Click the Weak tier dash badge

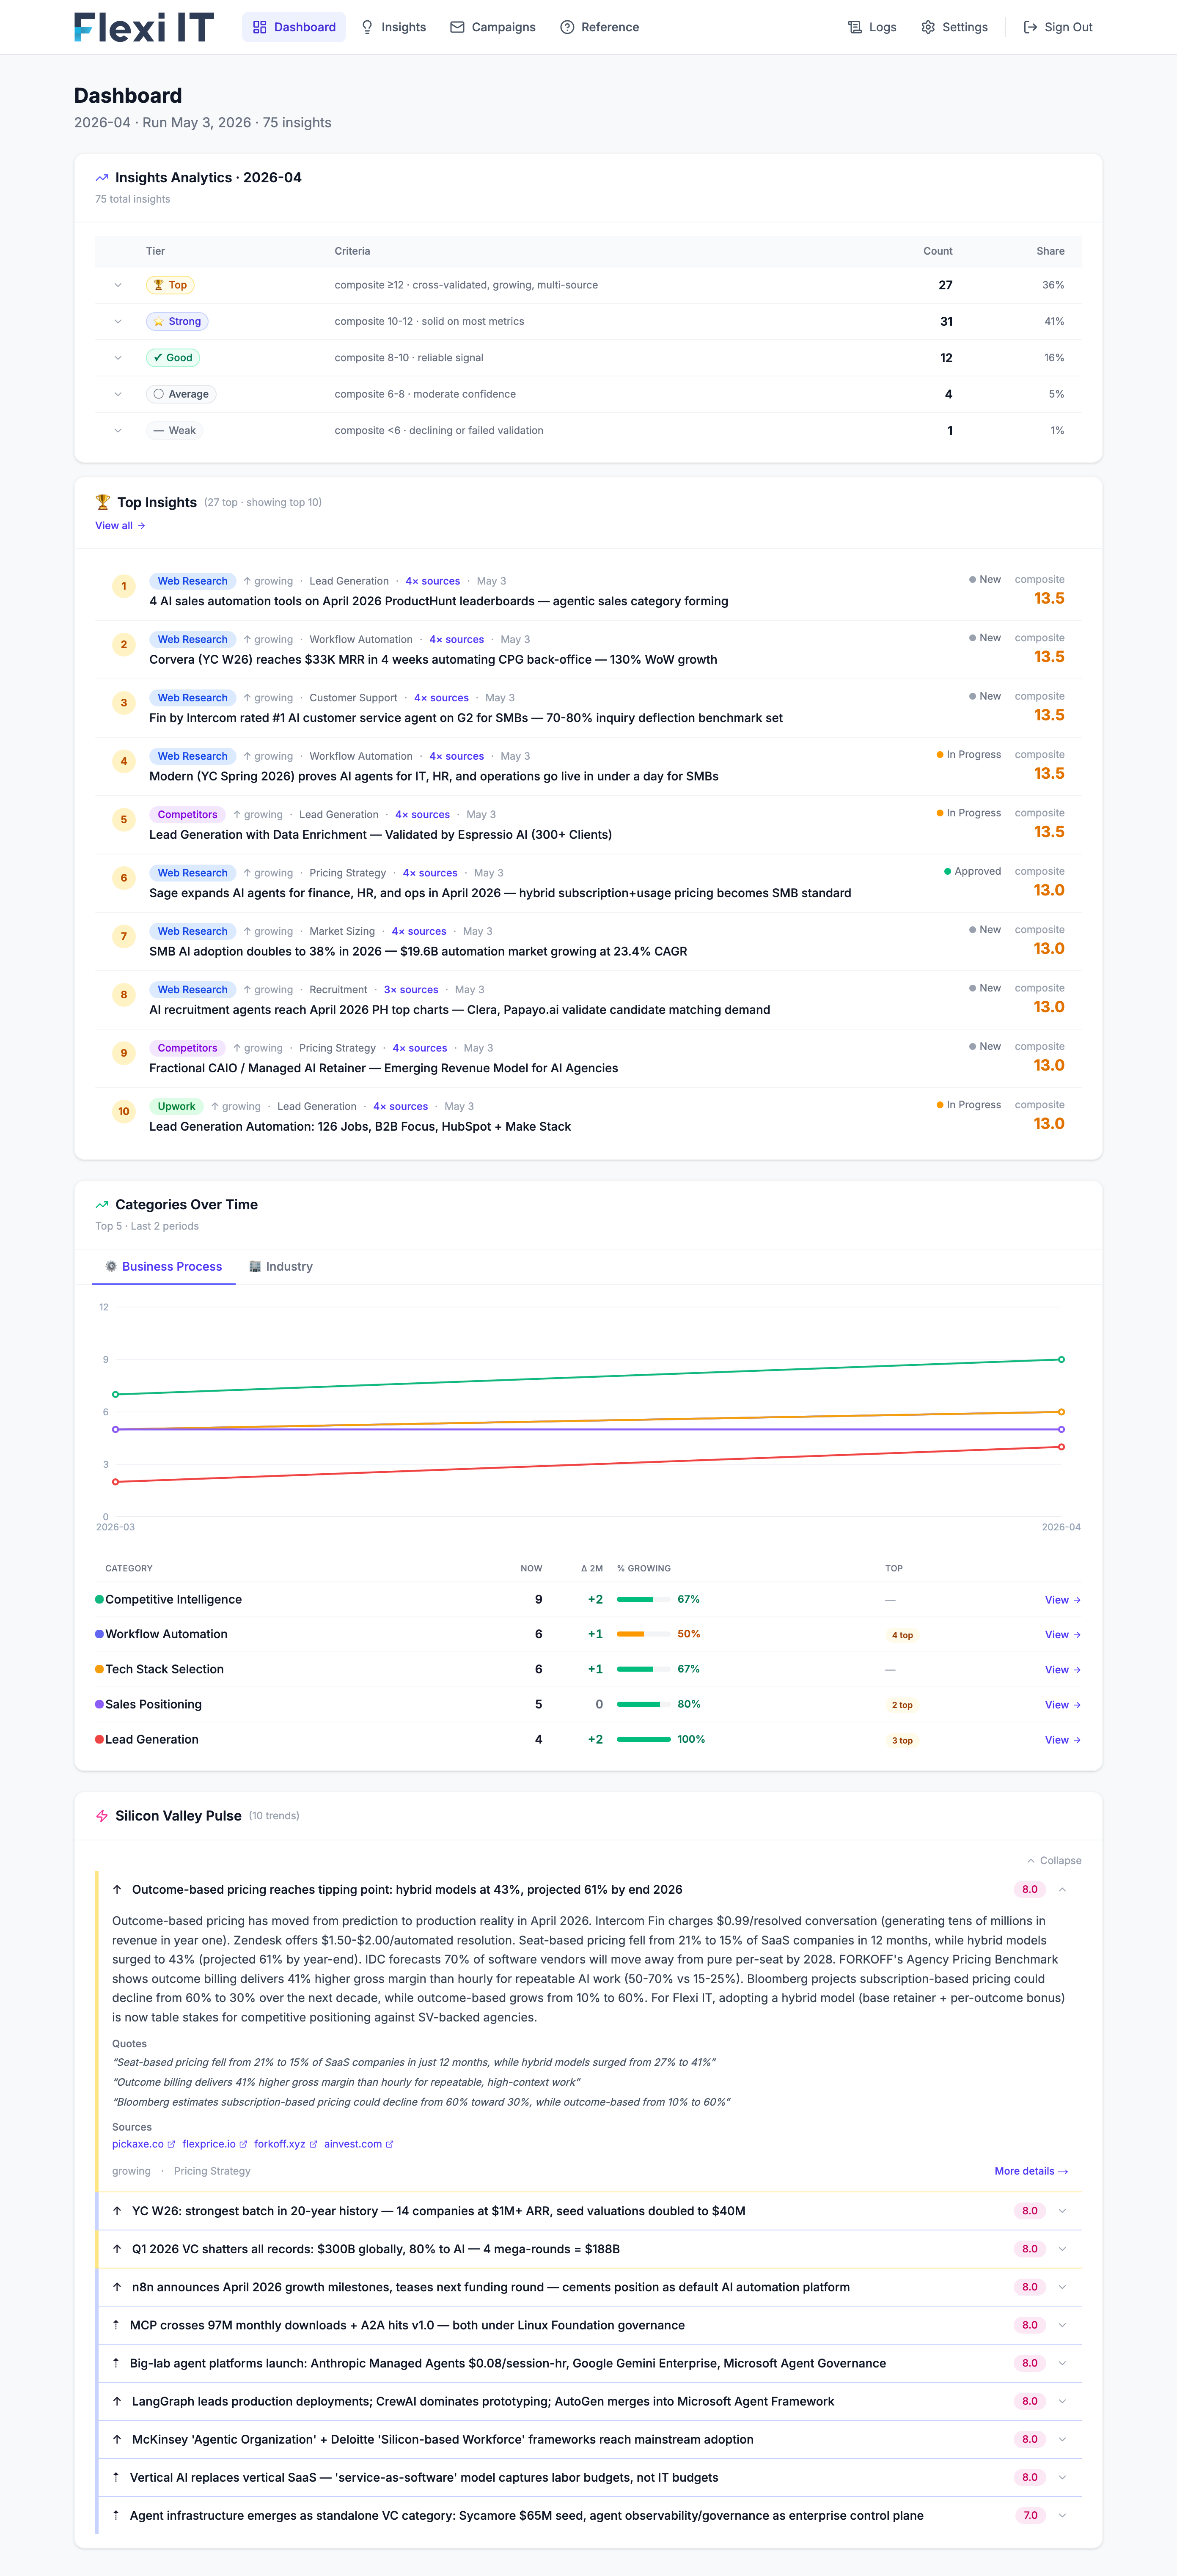click(x=175, y=431)
